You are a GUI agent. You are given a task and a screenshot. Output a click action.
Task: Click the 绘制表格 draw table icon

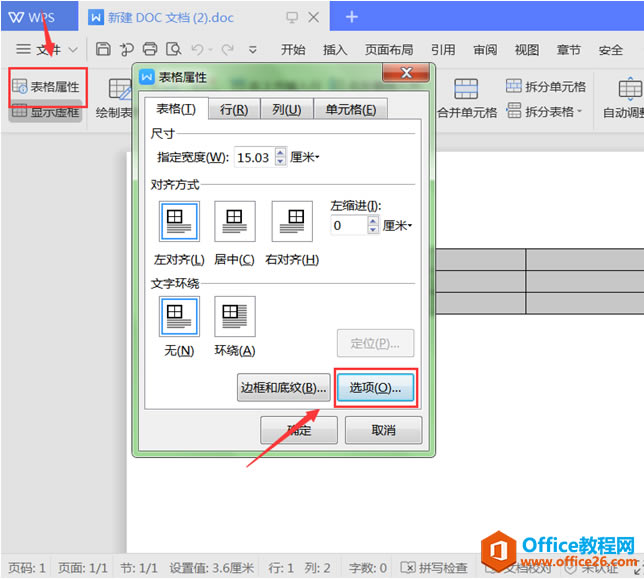click(119, 89)
